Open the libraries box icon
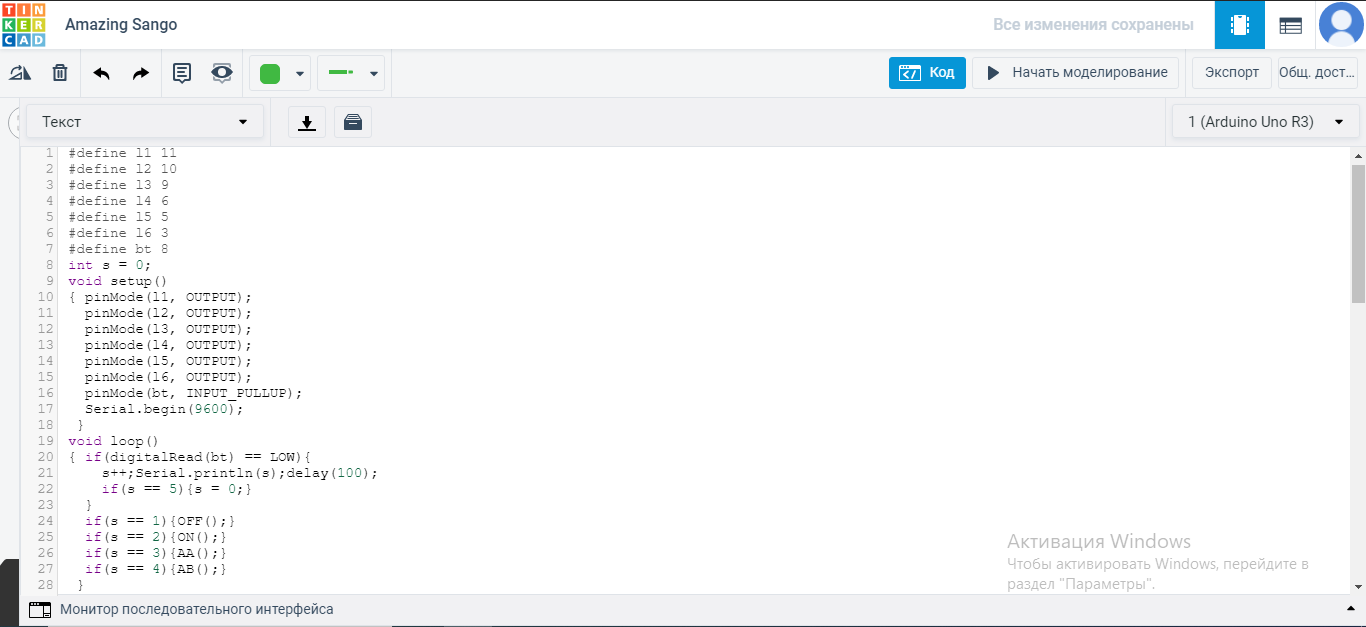Viewport: 1366px width, 627px height. coord(352,122)
